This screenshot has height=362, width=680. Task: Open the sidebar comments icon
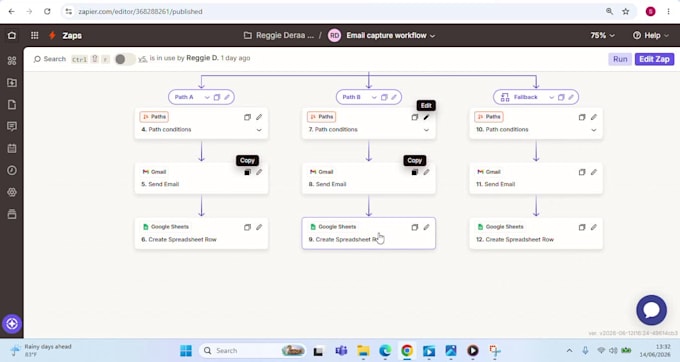coord(12,126)
